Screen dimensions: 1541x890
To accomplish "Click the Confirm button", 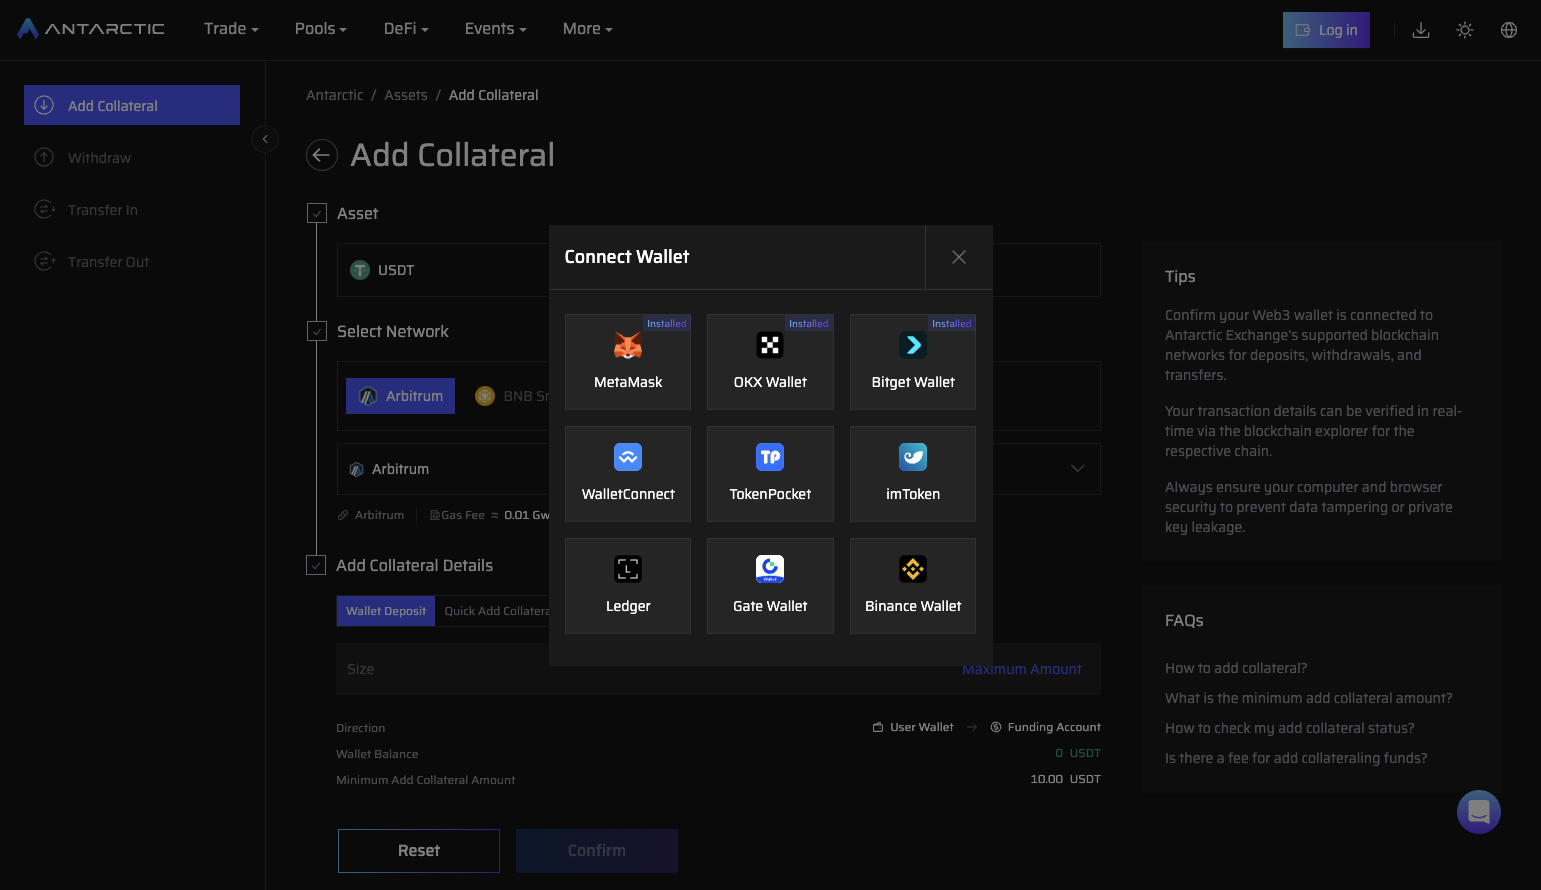I will tap(597, 851).
